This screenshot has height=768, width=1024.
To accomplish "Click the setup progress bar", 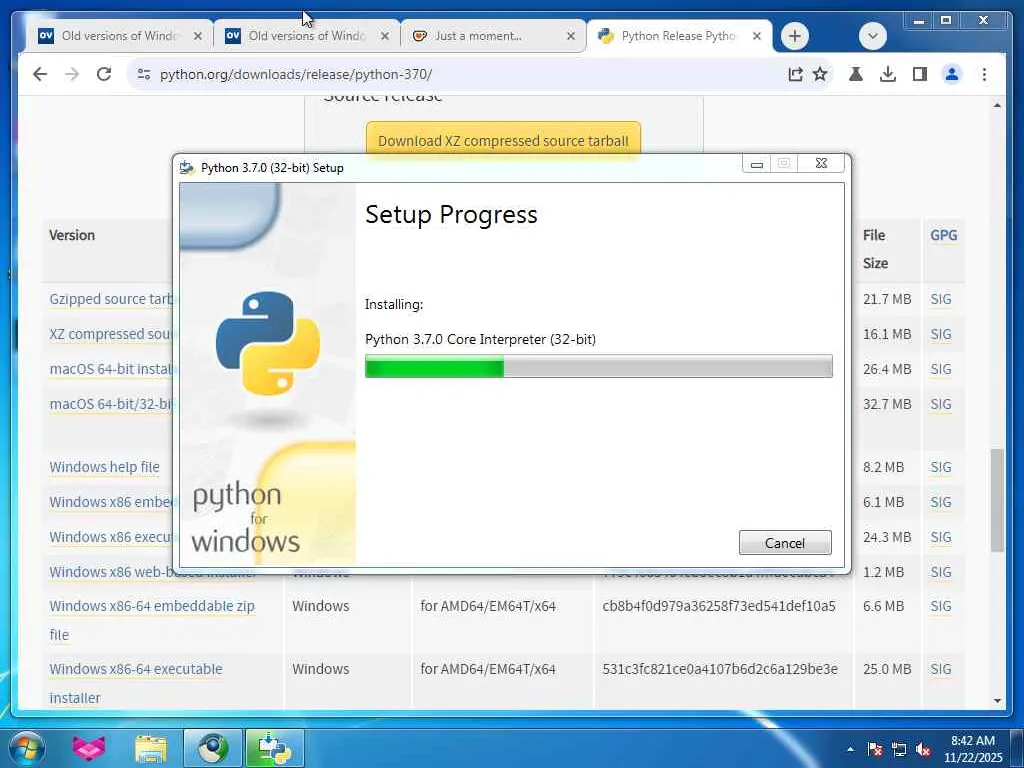I will click(598, 366).
